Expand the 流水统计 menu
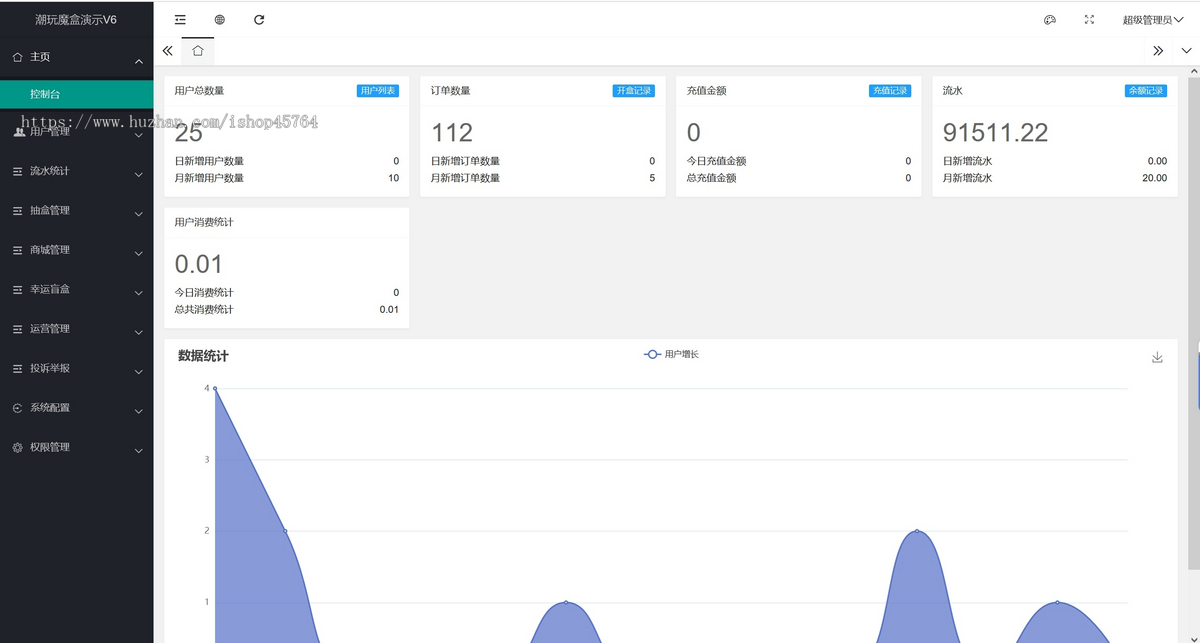This screenshot has height=643, width=1200. click(77, 171)
